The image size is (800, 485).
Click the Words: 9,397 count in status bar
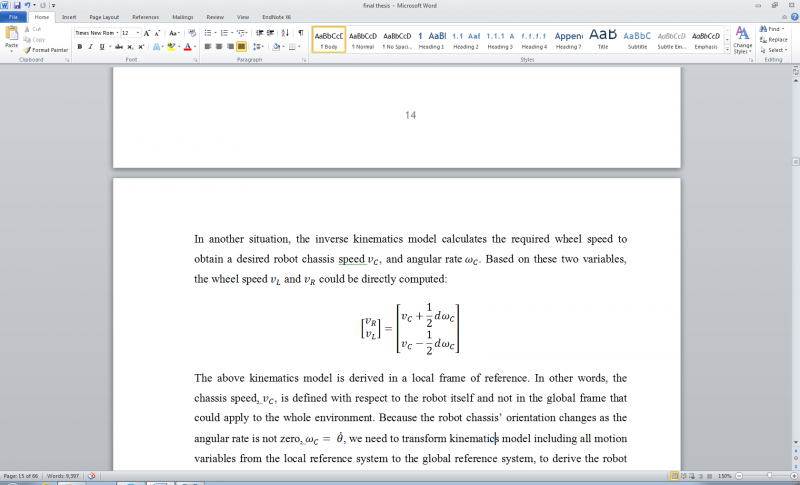pyautogui.click(x=62, y=476)
